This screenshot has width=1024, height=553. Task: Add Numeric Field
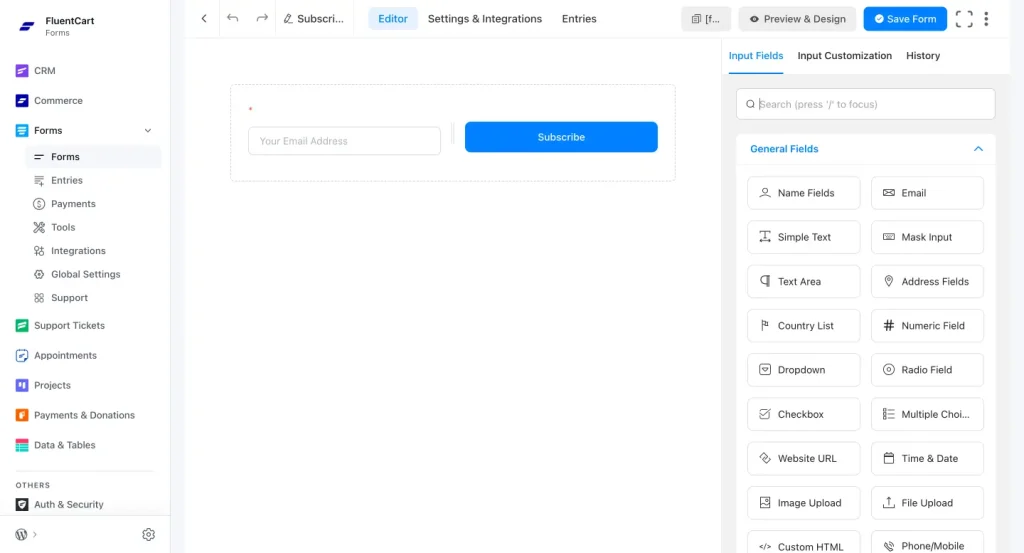click(x=927, y=326)
